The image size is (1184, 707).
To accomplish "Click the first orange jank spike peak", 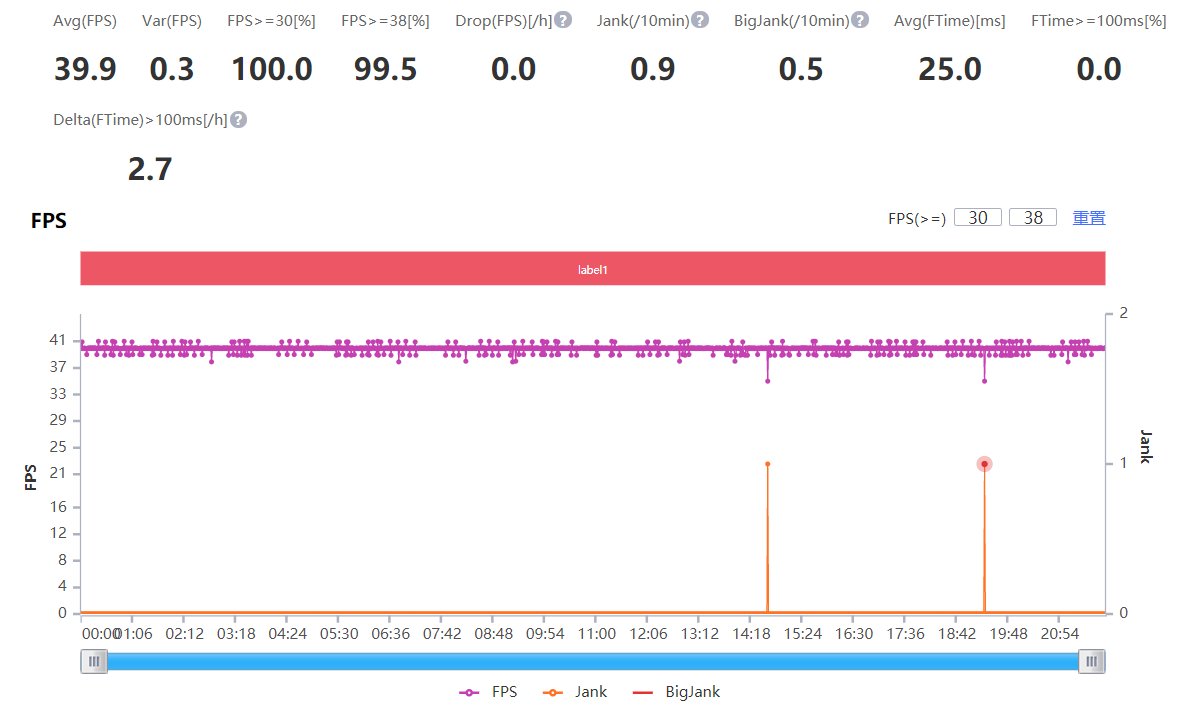I will [767, 464].
